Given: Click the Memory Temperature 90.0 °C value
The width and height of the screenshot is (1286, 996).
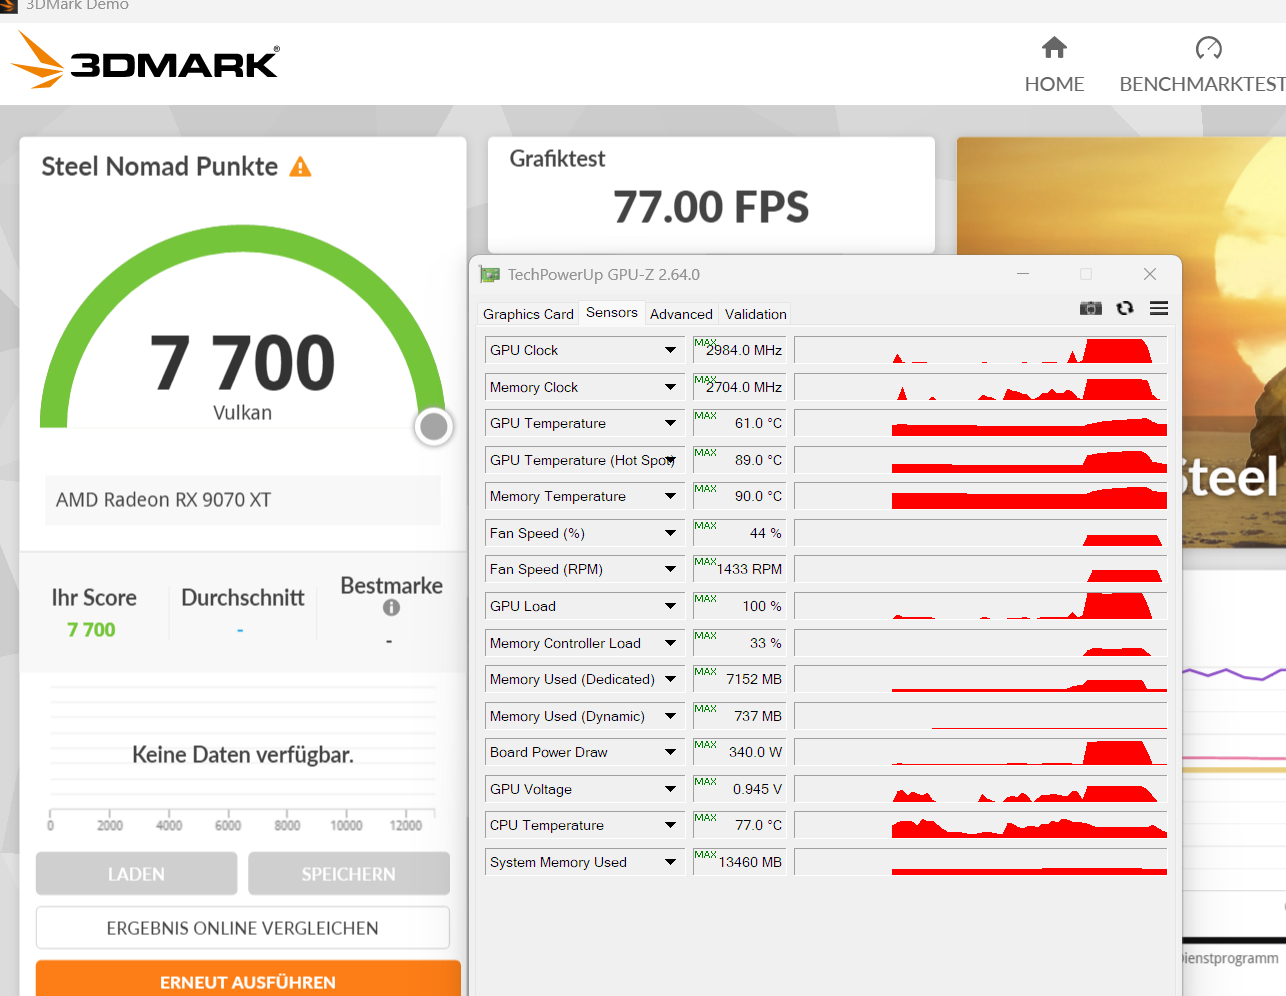Looking at the screenshot, I should pyautogui.click(x=739, y=496).
